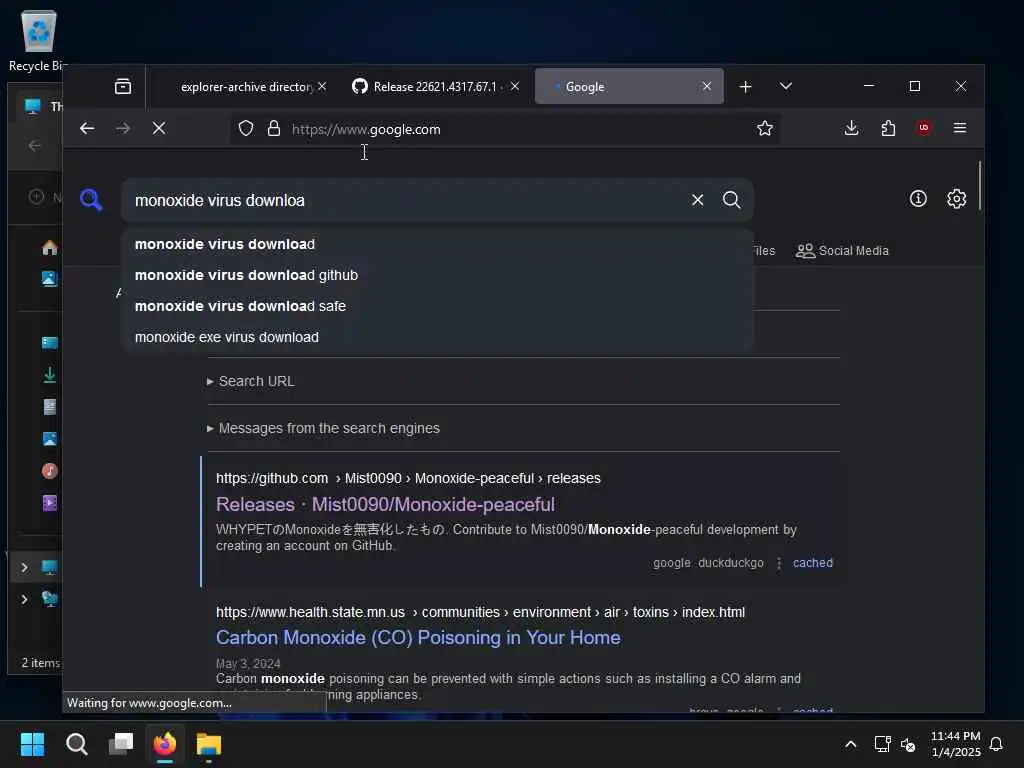The image size is (1024, 768).
Task: Open tracking protection shield panel
Action: tap(246, 128)
